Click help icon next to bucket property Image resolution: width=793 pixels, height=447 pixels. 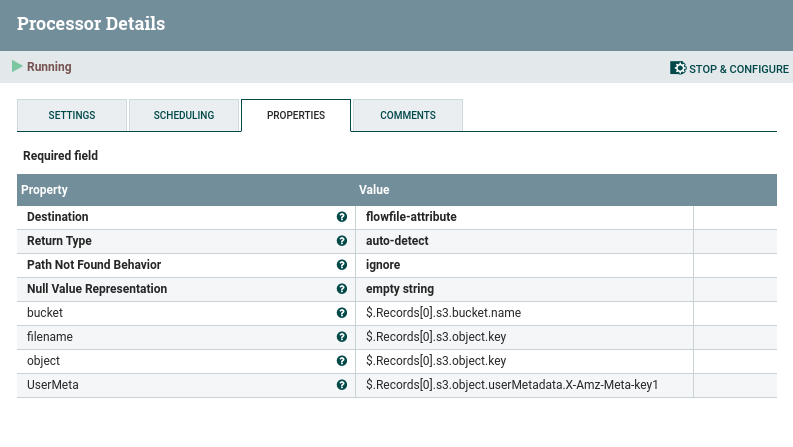[342, 313]
